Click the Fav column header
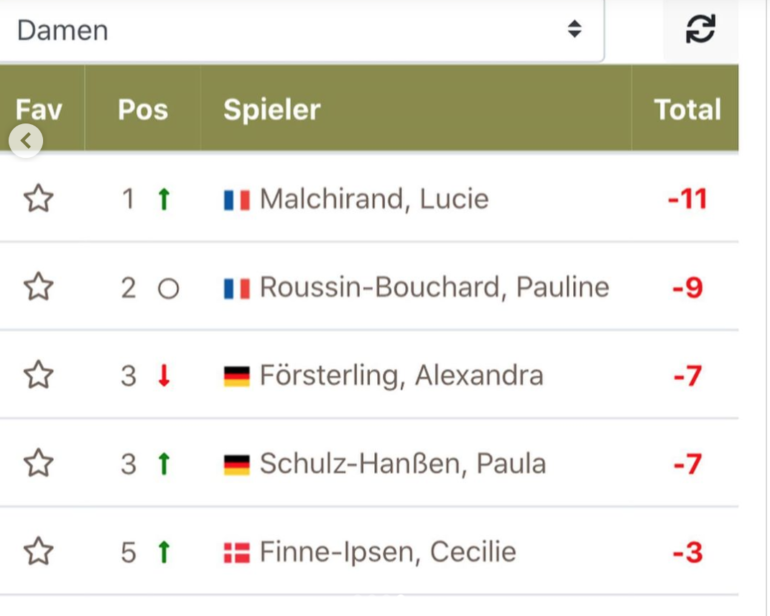 coord(39,109)
